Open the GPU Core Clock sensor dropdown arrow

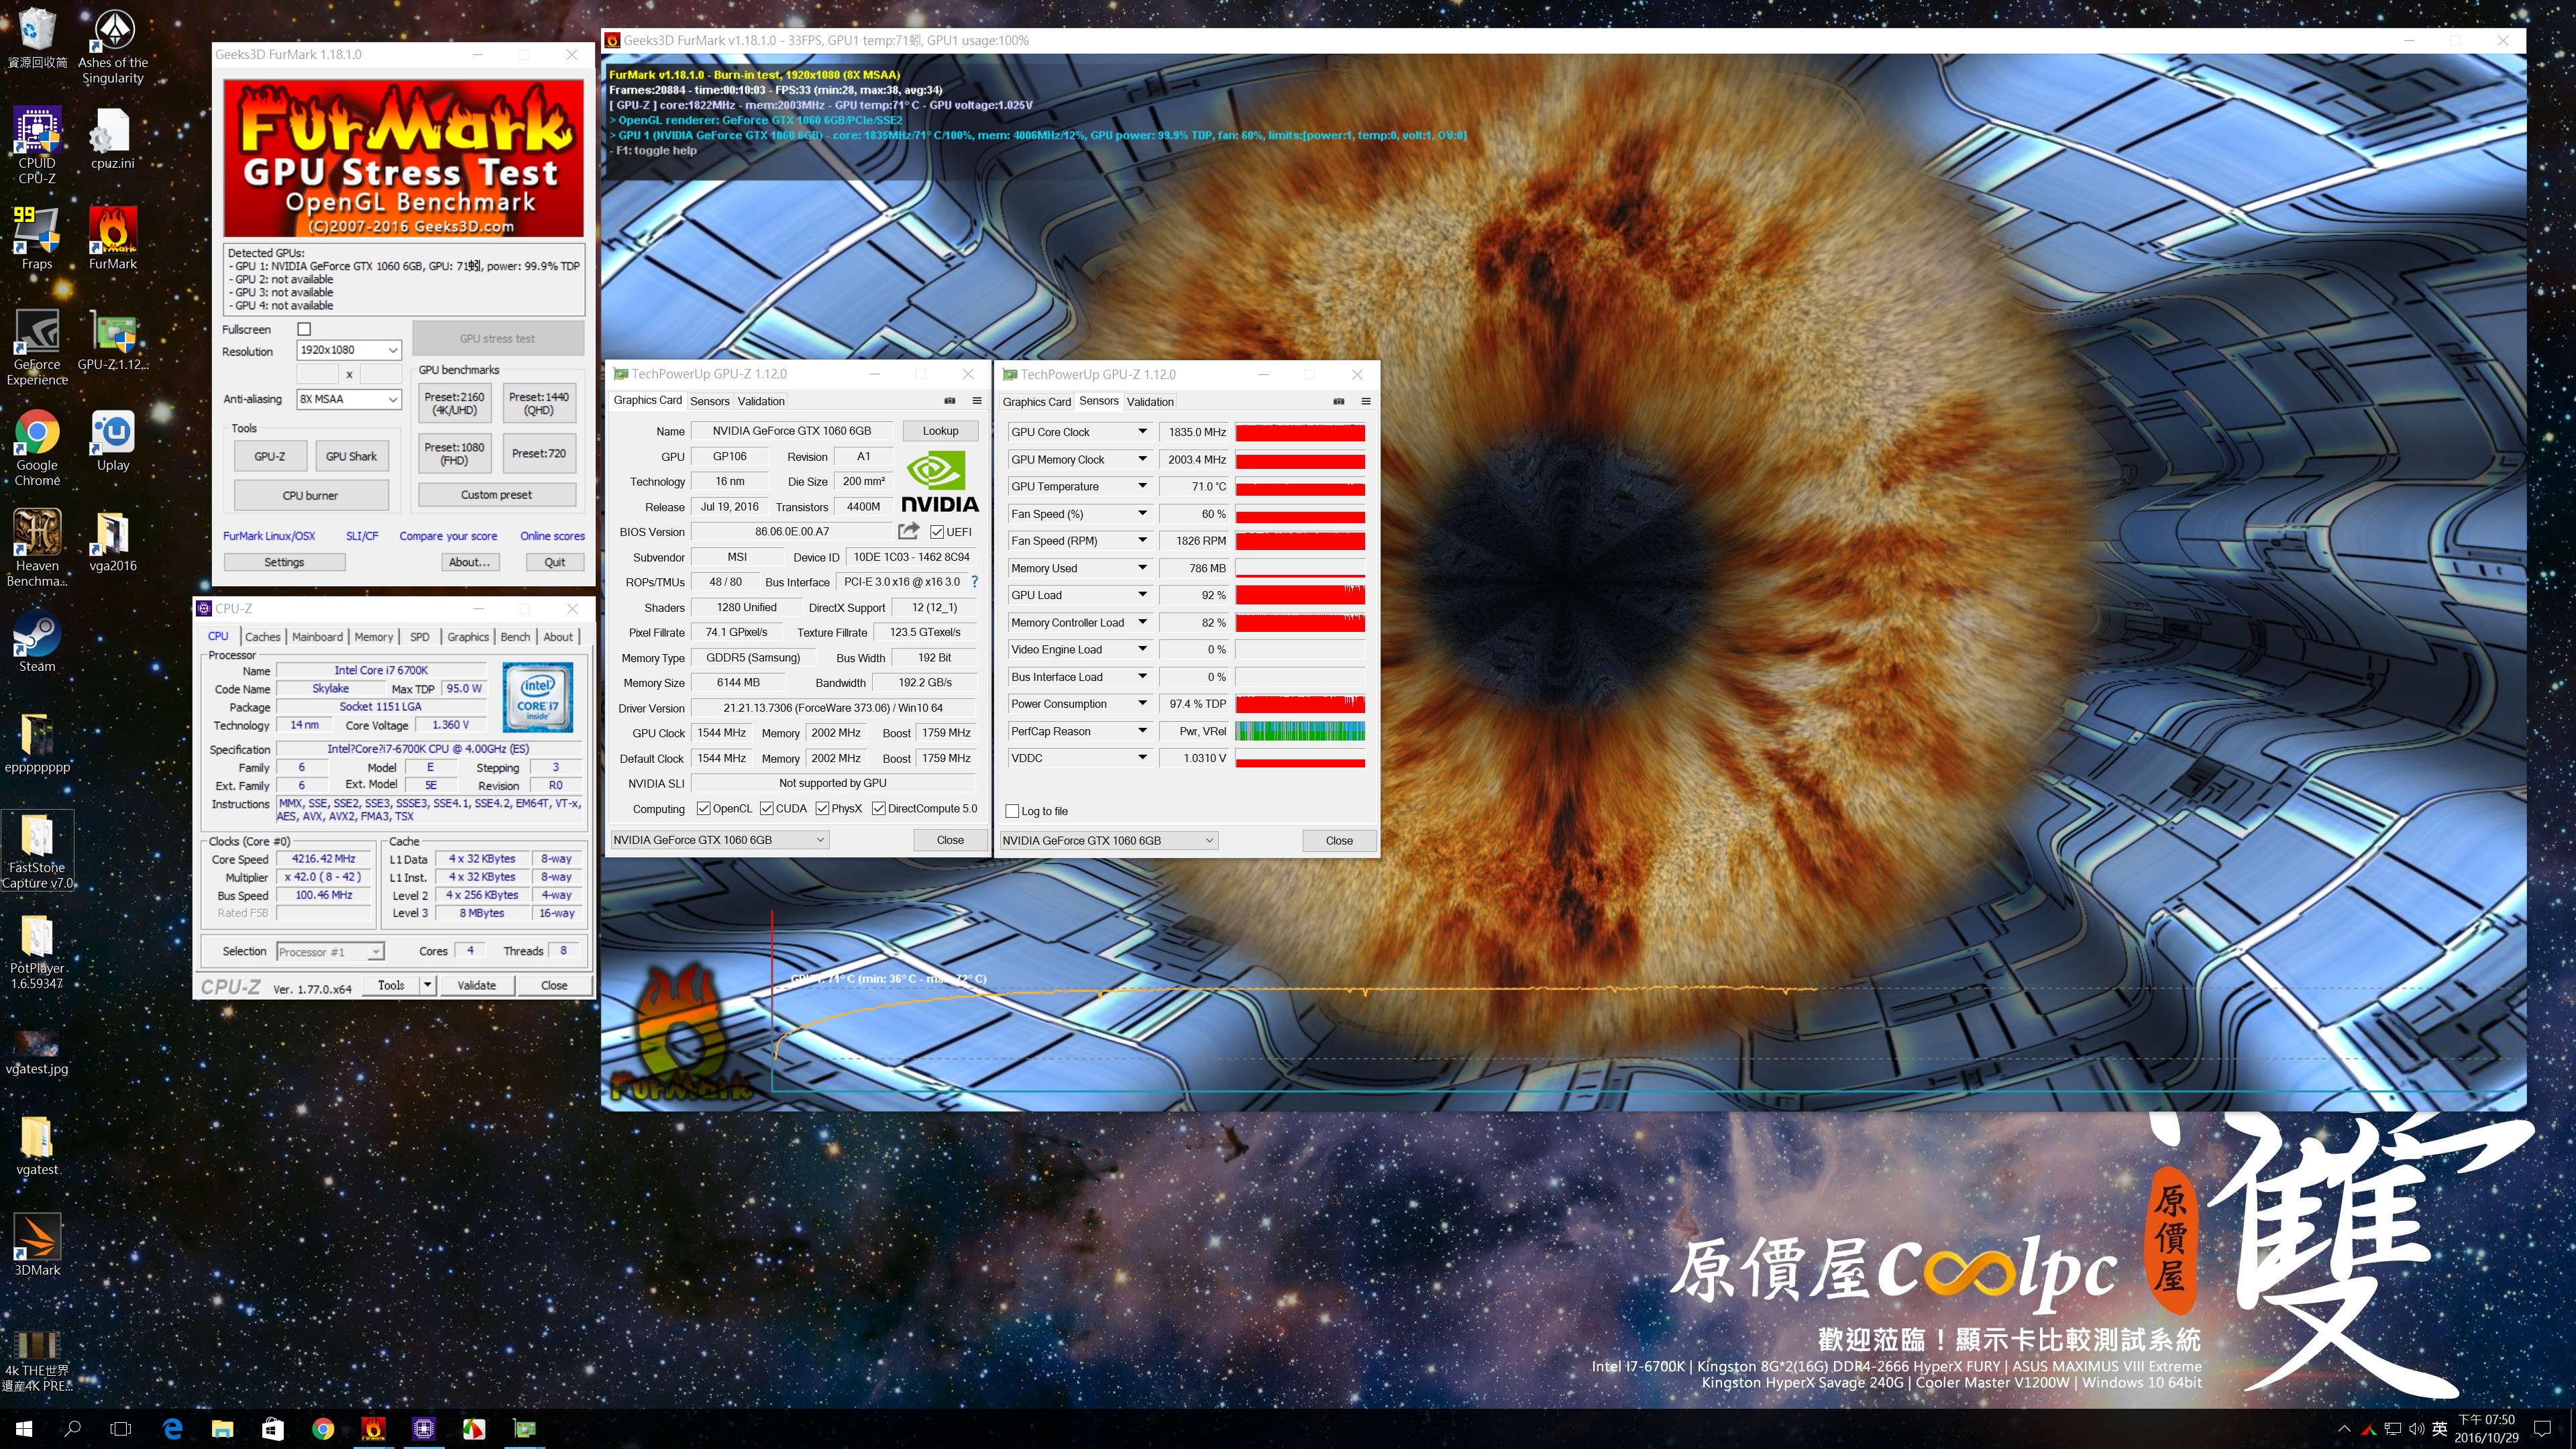click(x=1142, y=432)
